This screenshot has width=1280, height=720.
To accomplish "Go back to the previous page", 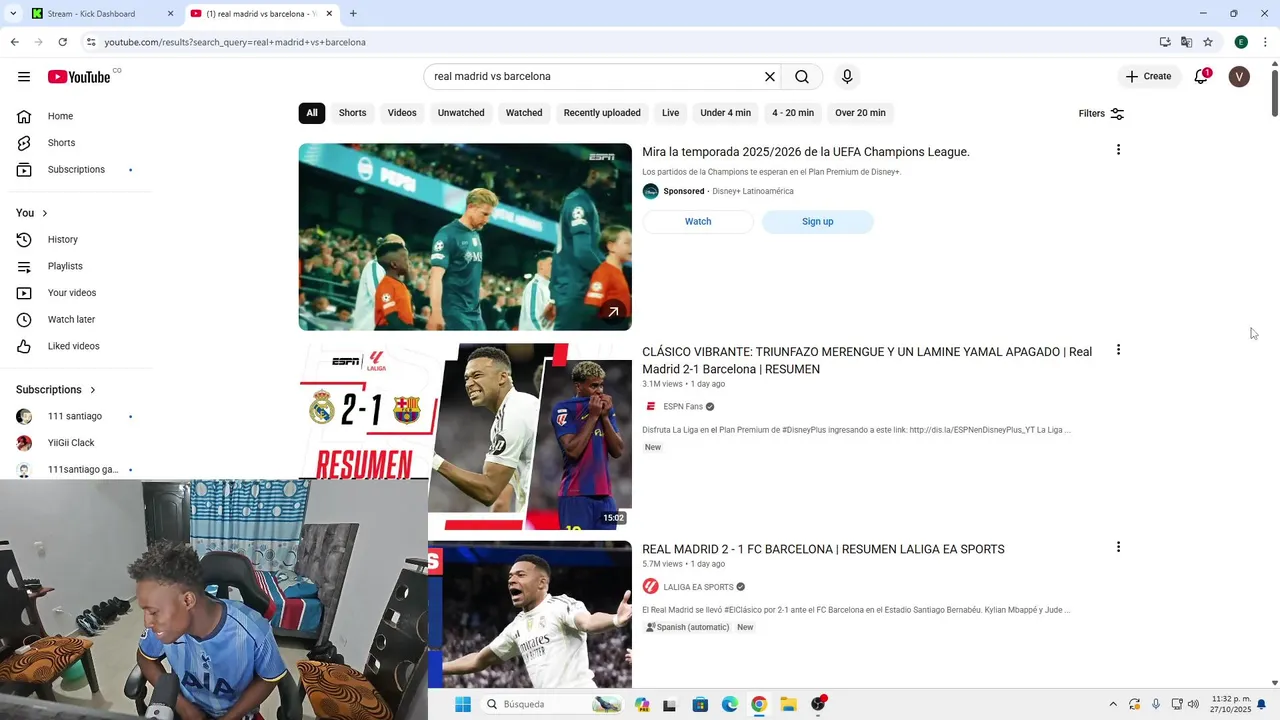I will point(14,42).
